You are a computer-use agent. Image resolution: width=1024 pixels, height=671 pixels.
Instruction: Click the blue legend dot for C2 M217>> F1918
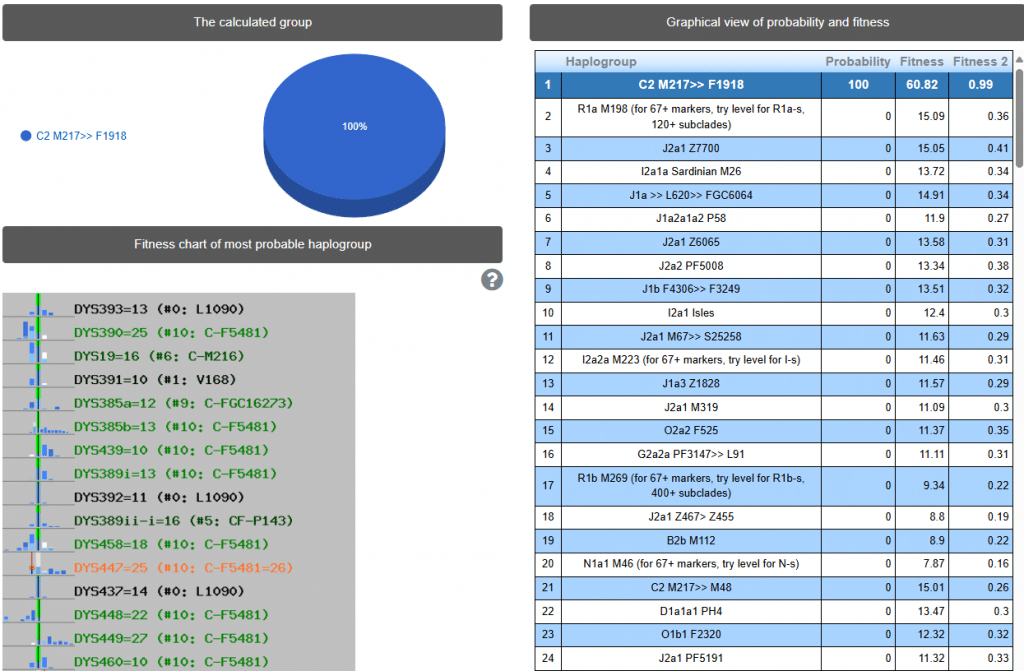[x=26, y=136]
